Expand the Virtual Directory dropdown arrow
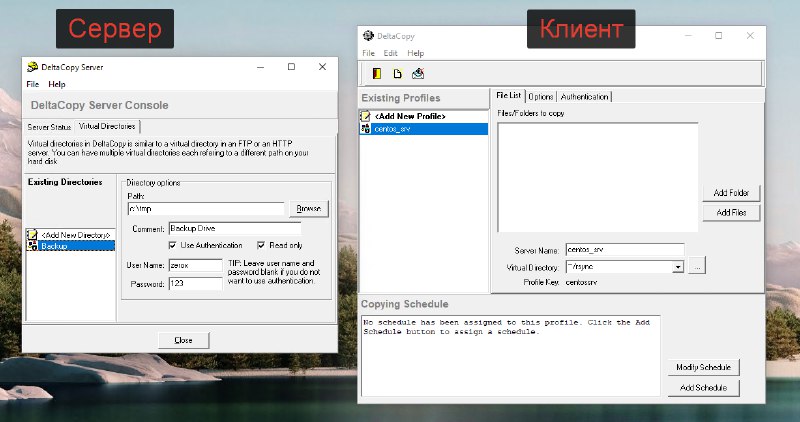The height and width of the screenshot is (422, 800). [x=678, y=267]
